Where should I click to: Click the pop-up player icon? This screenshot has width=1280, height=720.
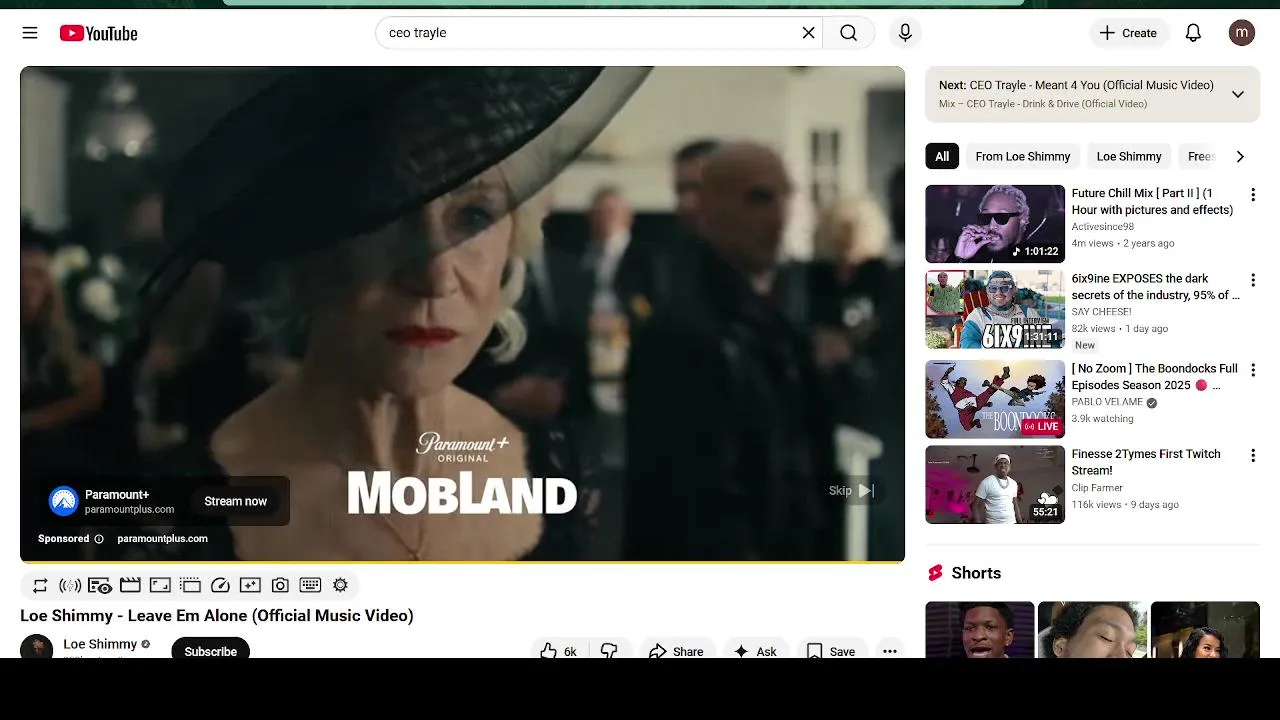[190, 585]
